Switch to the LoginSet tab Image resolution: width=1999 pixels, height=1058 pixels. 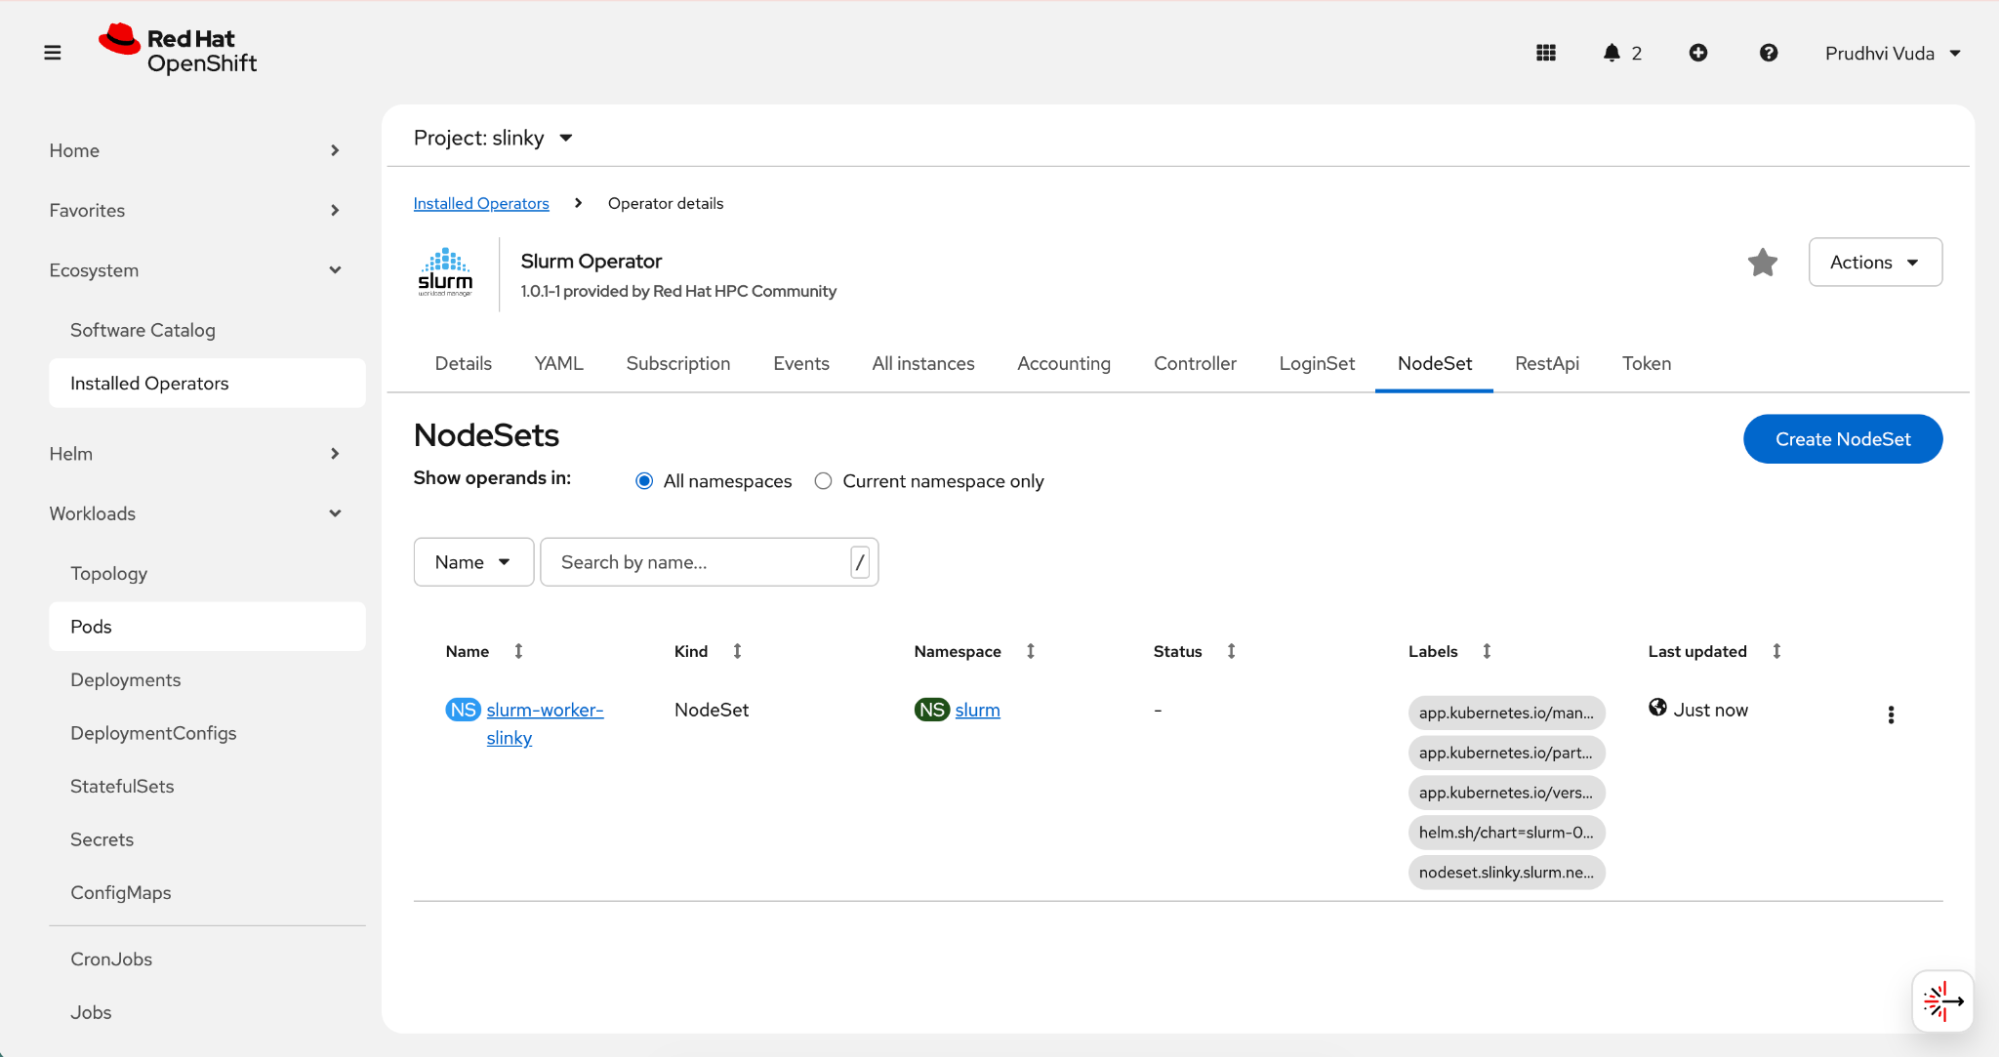click(x=1316, y=363)
